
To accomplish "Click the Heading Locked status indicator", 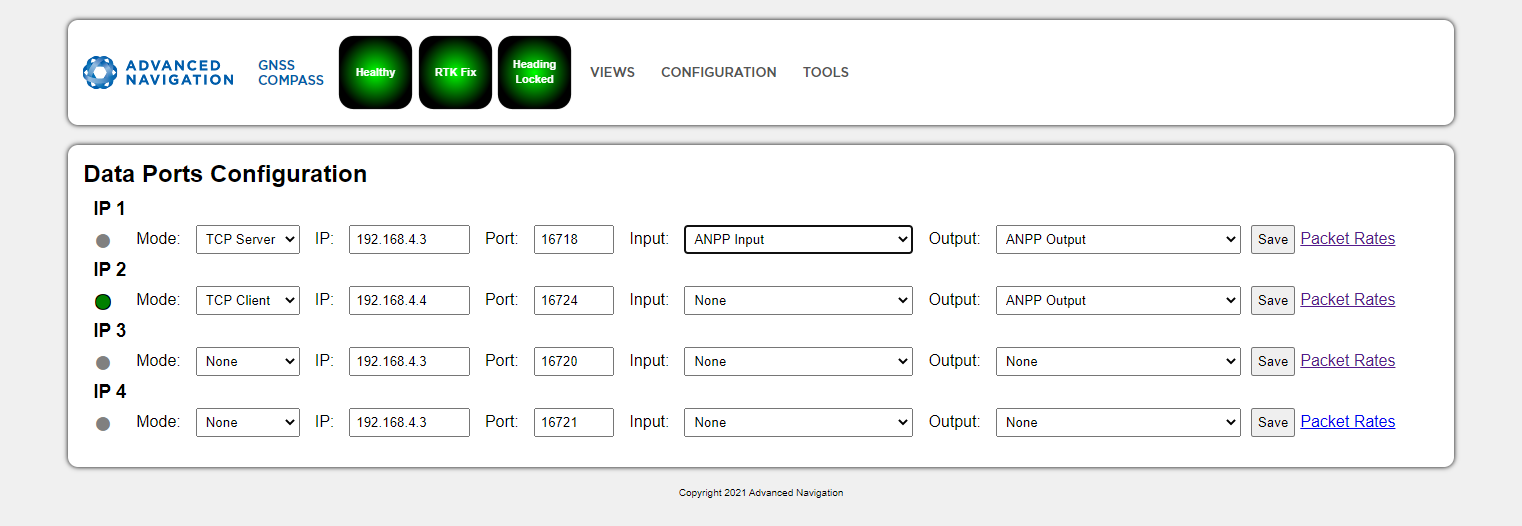I will 534,72.
